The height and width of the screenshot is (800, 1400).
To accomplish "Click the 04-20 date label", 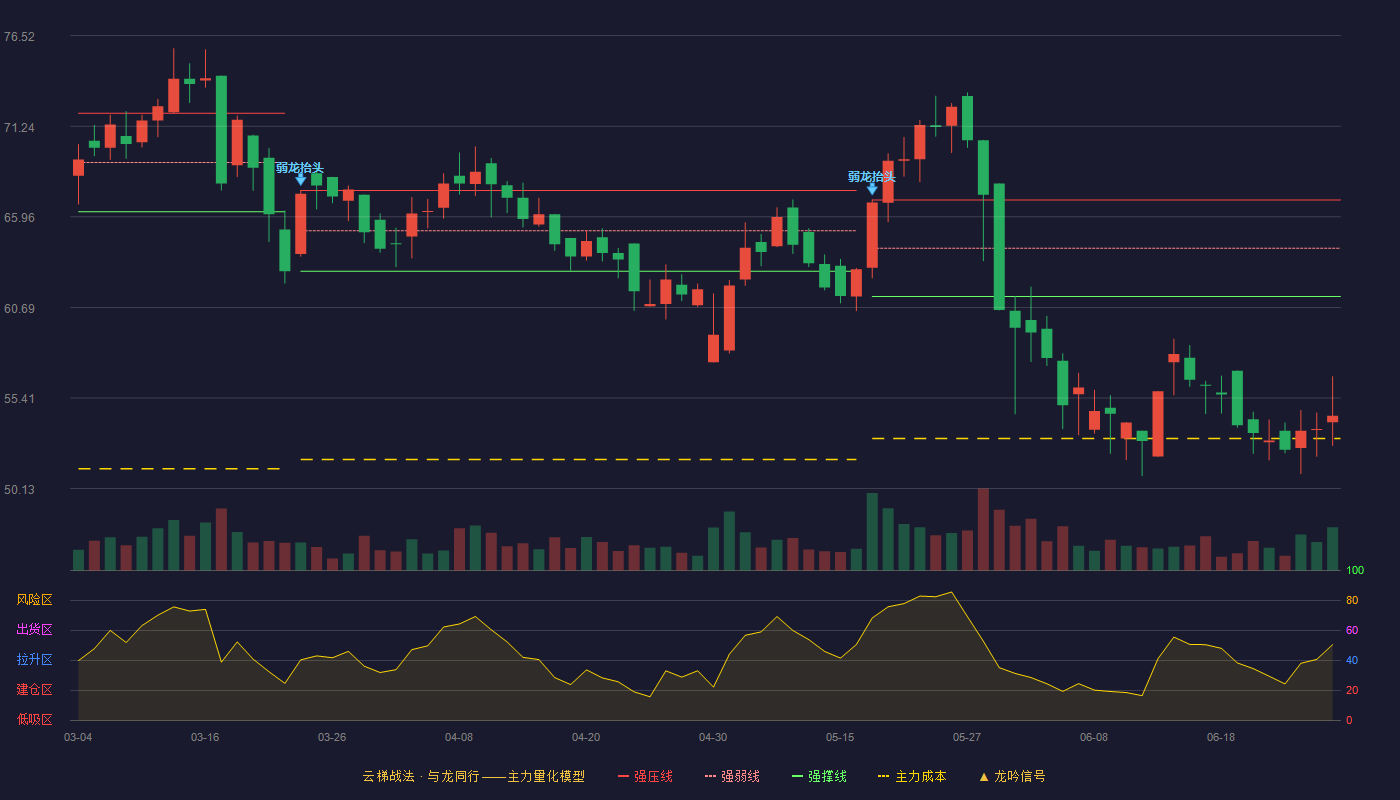I will point(586,737).
